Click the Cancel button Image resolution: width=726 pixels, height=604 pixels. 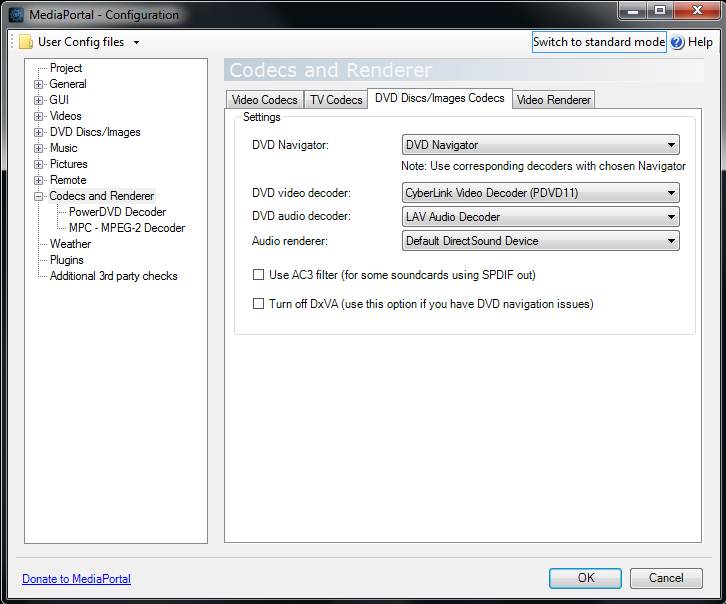[x=666, y=578]
